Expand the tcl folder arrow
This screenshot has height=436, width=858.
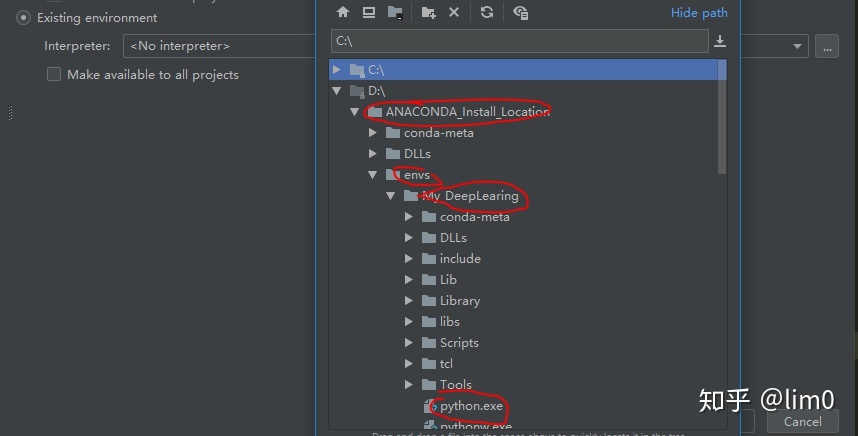[409, 363]
